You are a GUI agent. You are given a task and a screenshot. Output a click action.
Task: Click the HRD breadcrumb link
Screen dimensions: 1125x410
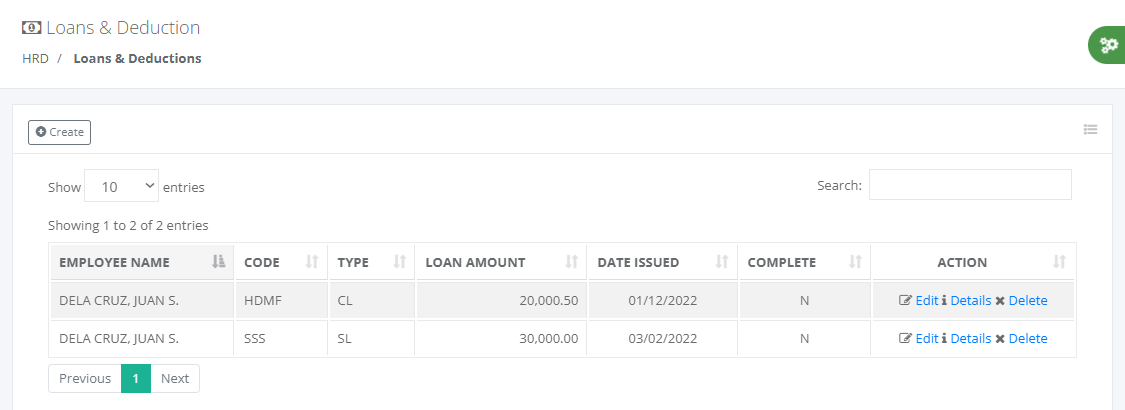click(35, 59)
